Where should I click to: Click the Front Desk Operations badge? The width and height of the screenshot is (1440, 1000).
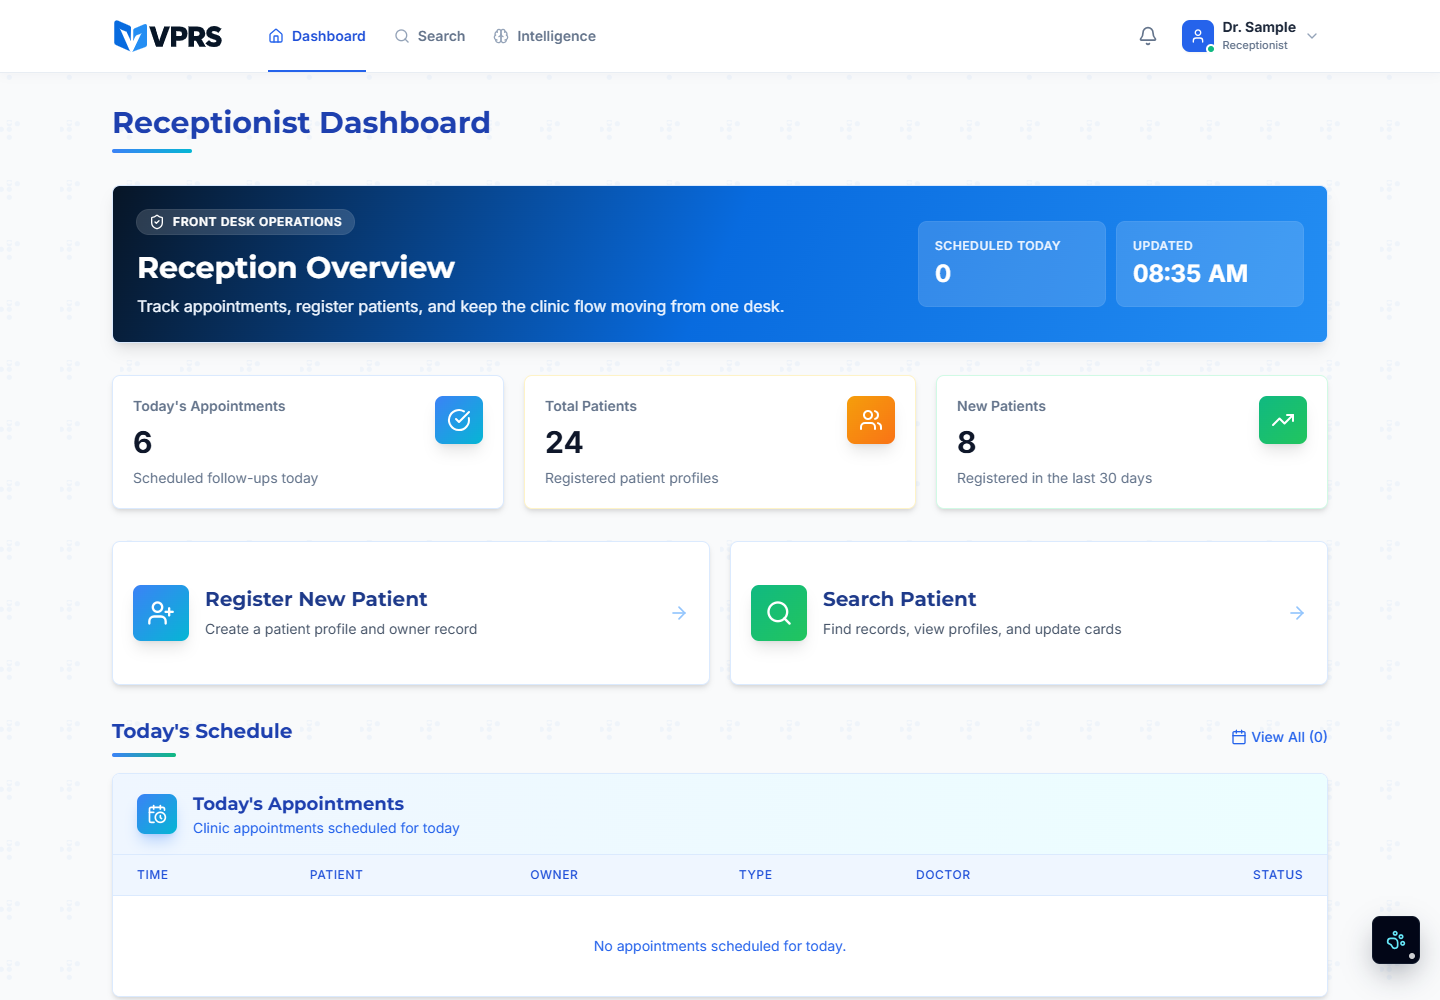click(x=245, y=222)
